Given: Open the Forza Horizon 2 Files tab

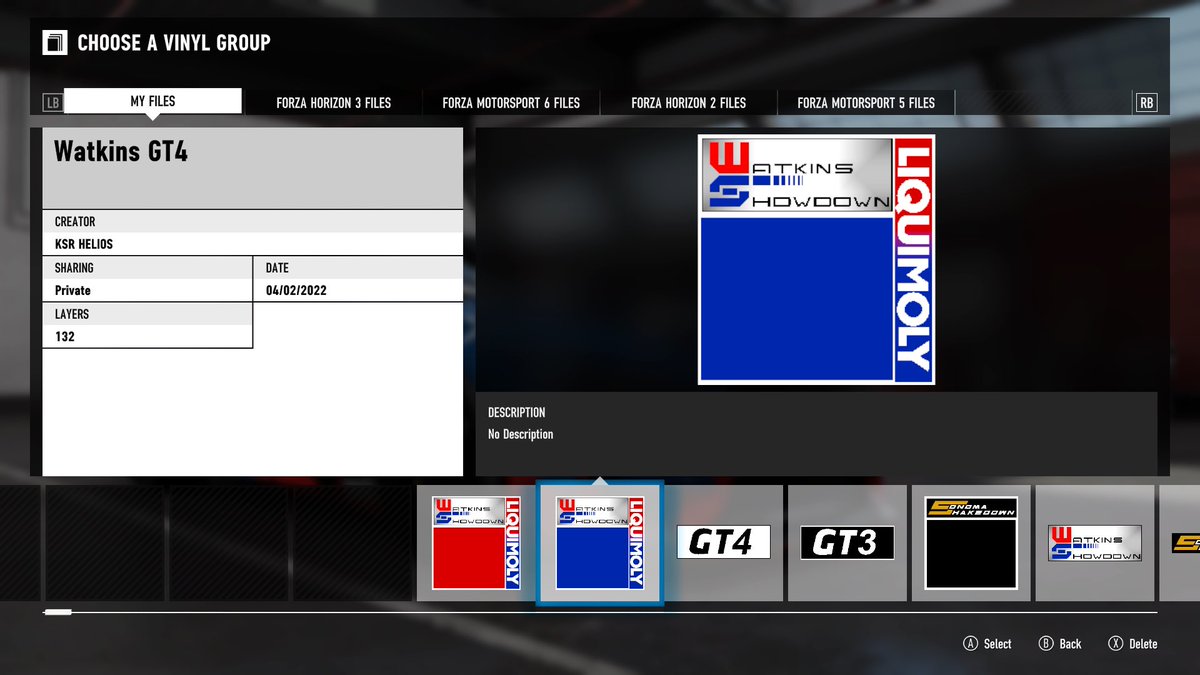Looking at the screenshot, I should point(688,102).
